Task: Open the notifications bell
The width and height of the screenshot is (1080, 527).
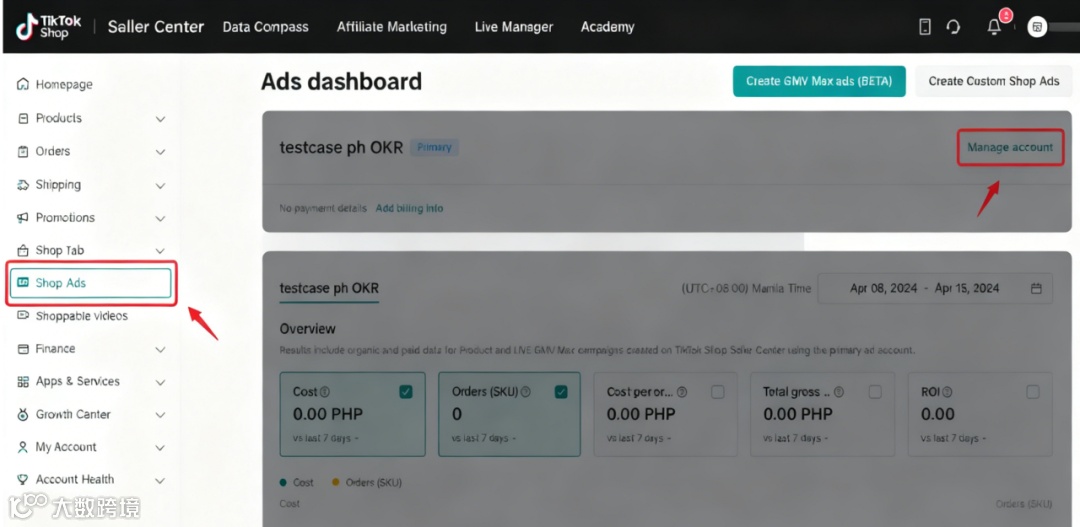Action: 994,27
